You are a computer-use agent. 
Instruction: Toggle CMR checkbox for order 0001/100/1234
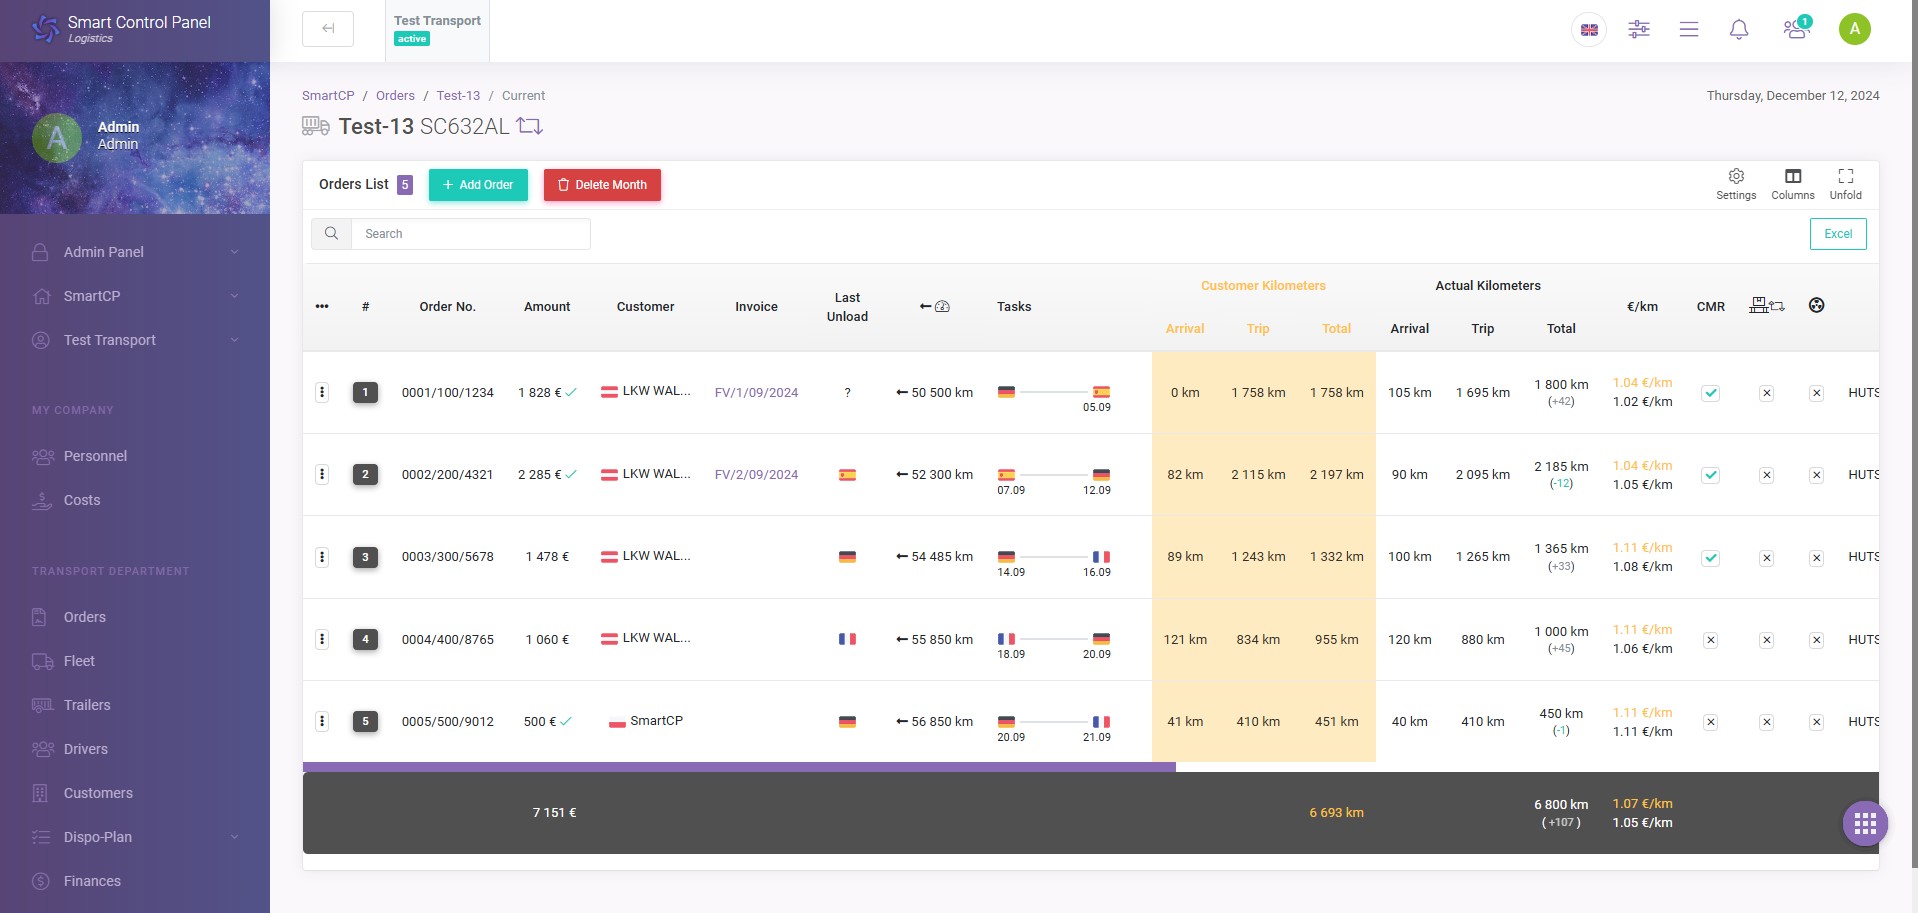click(1711, 392)
